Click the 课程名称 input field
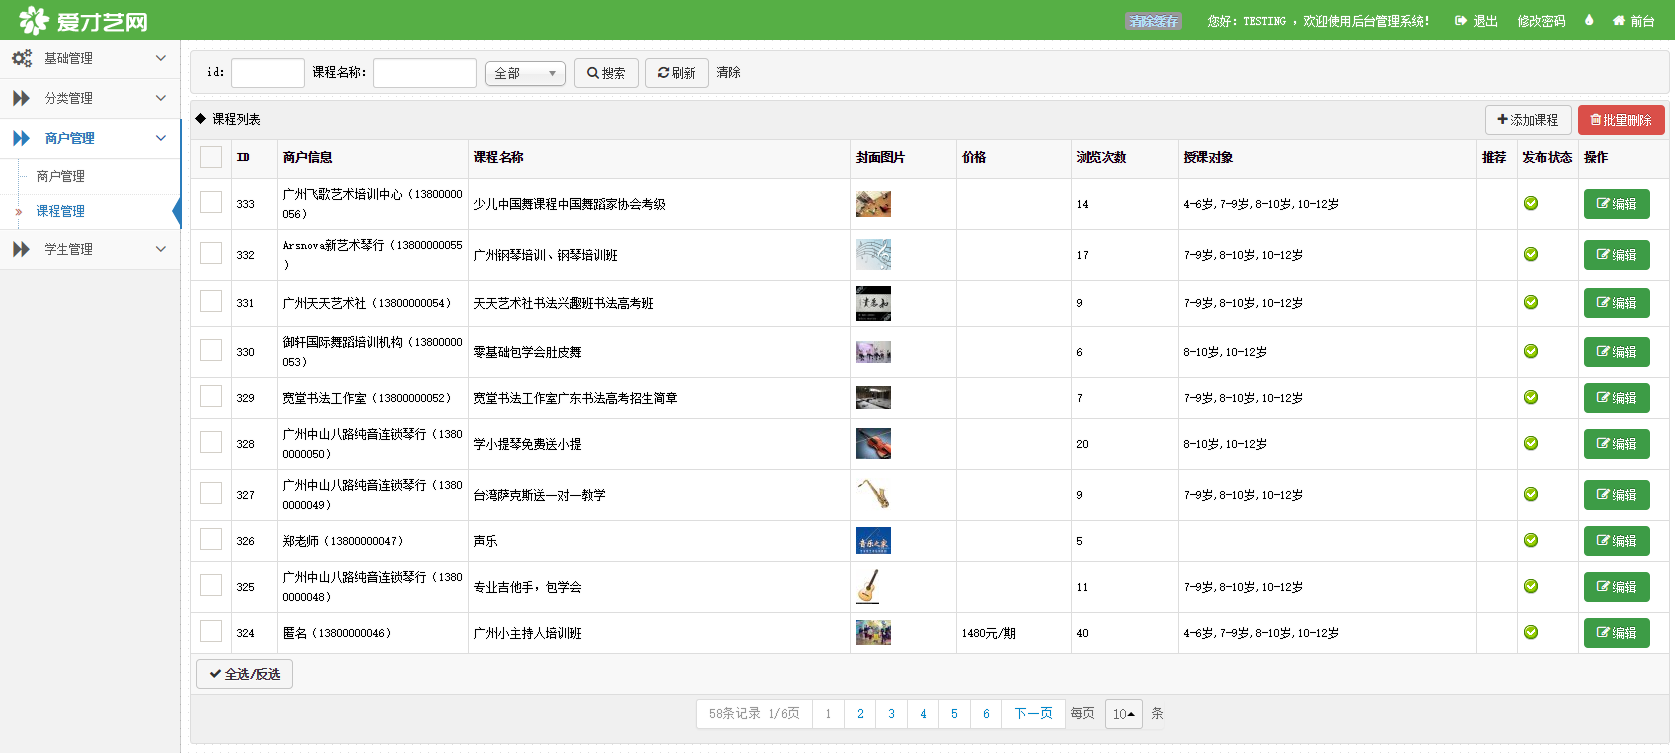This screenshot has width=1675, height=753. [x=425, y=73]
